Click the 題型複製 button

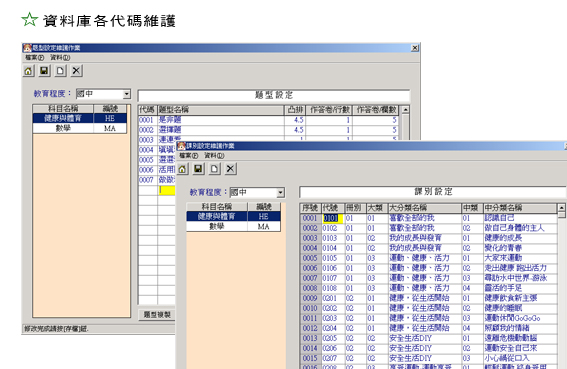pos(157,314)
